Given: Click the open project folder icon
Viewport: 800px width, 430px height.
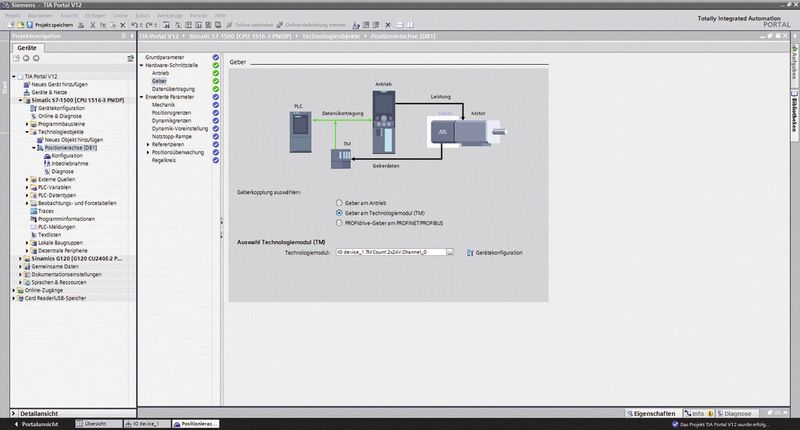Looking at the screenshot, I should coord(21,24).
